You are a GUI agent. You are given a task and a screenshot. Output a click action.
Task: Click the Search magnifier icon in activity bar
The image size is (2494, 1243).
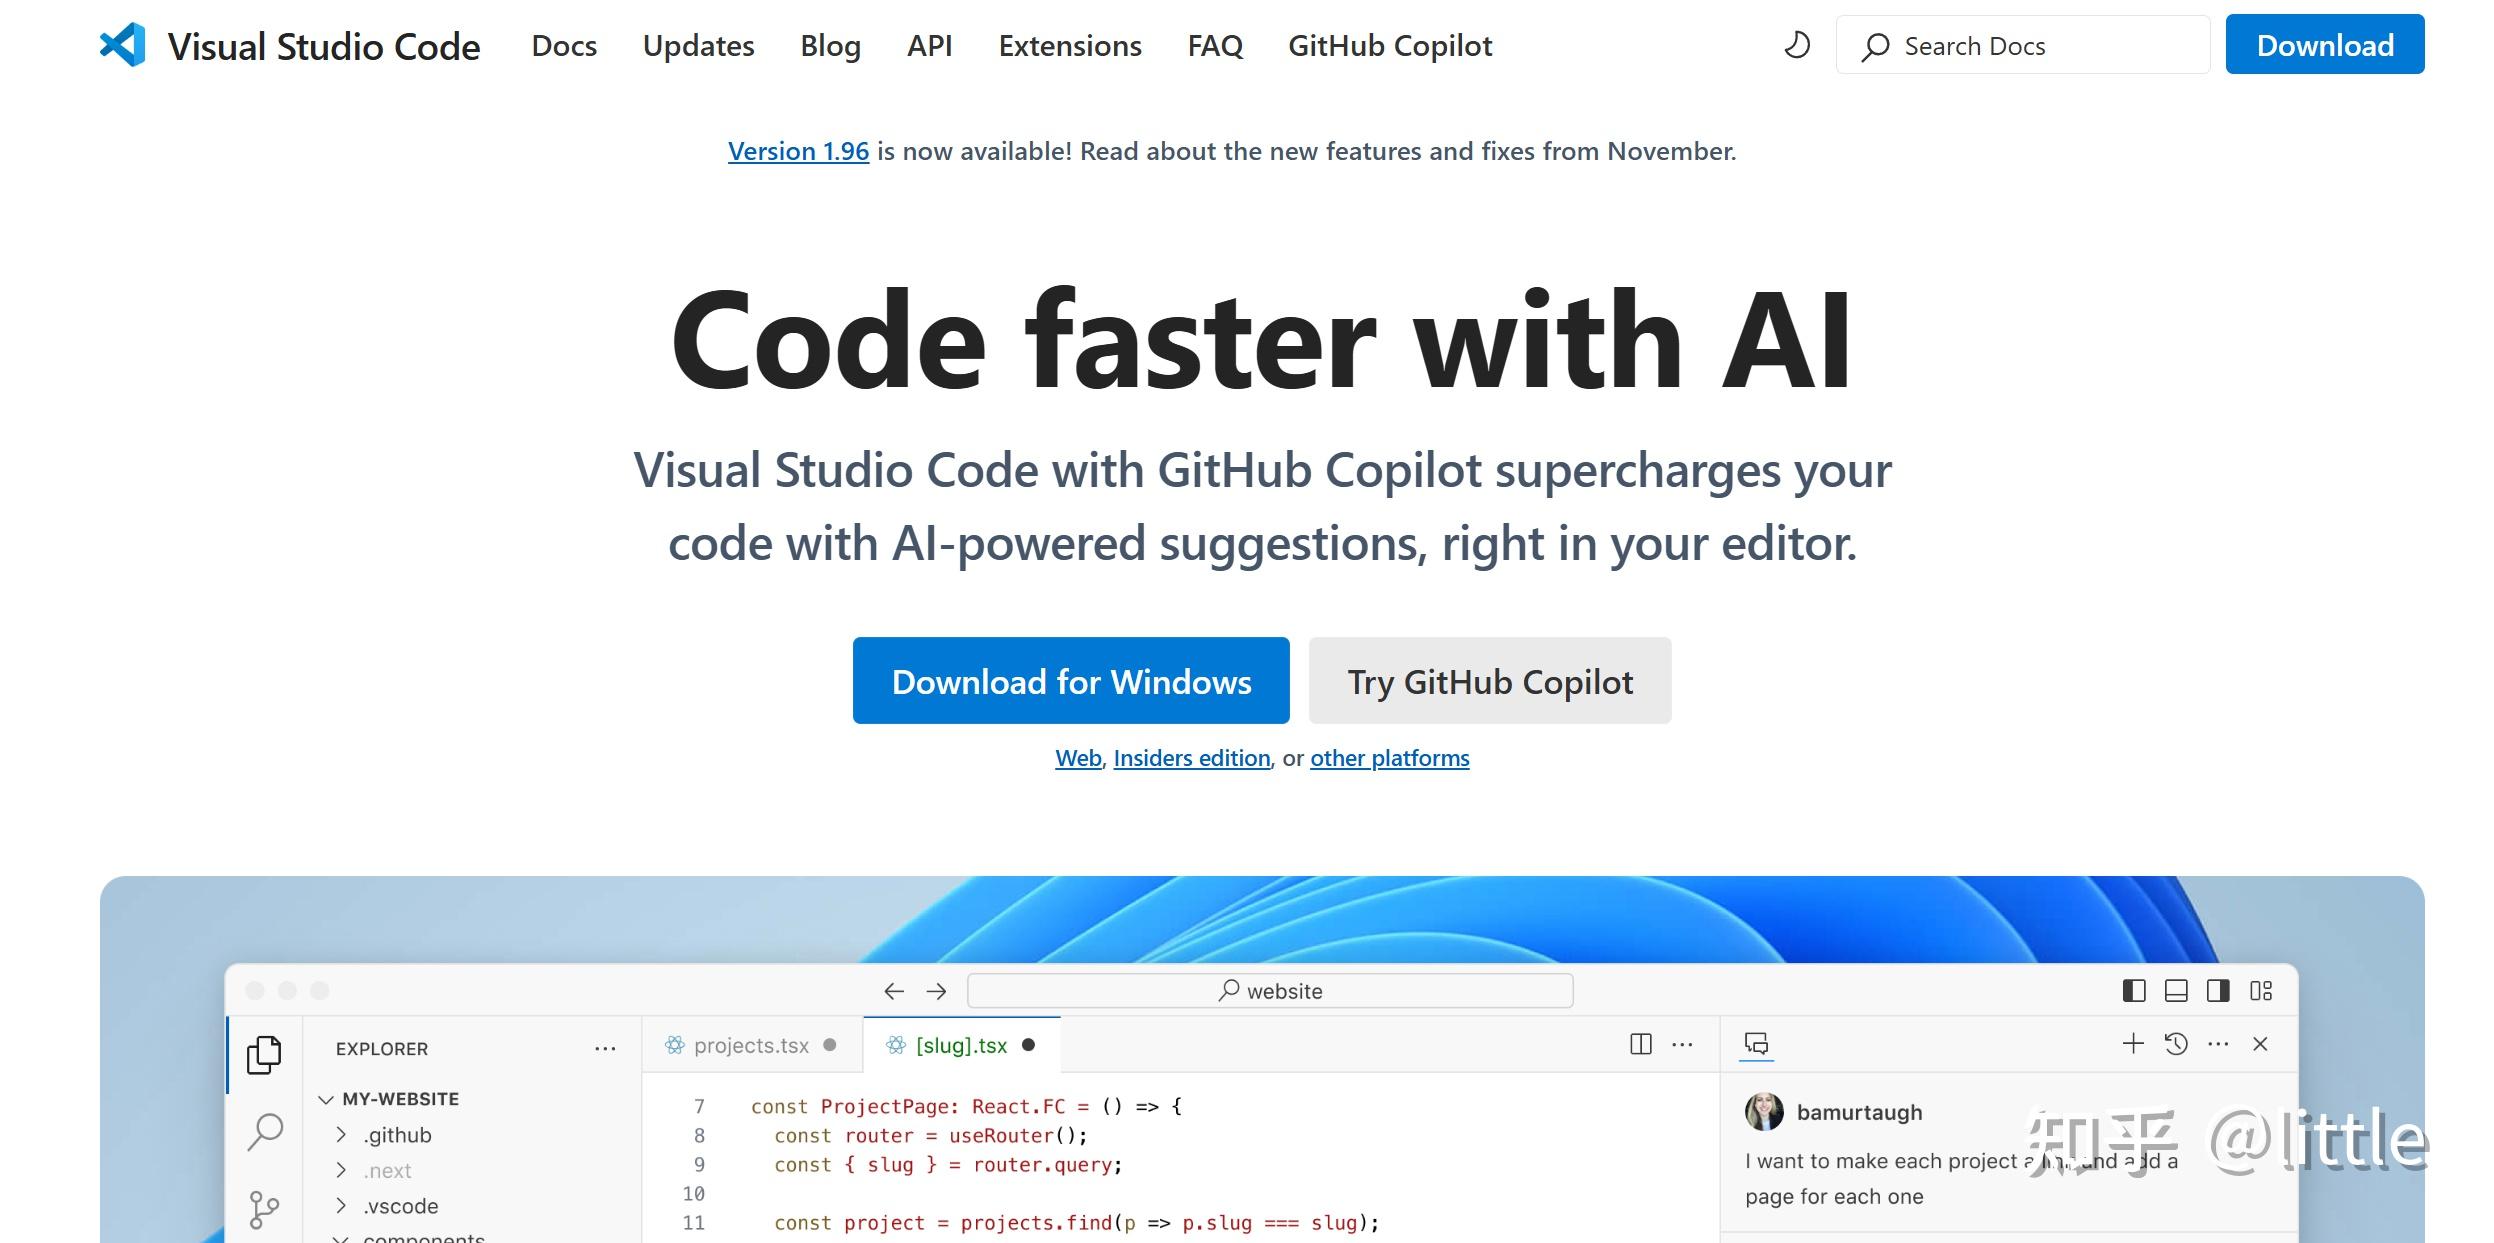265,1132
